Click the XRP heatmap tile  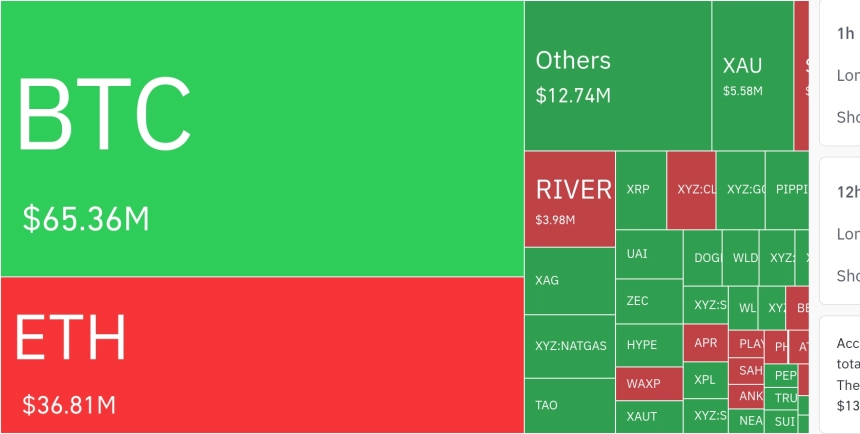click(640, 190)
